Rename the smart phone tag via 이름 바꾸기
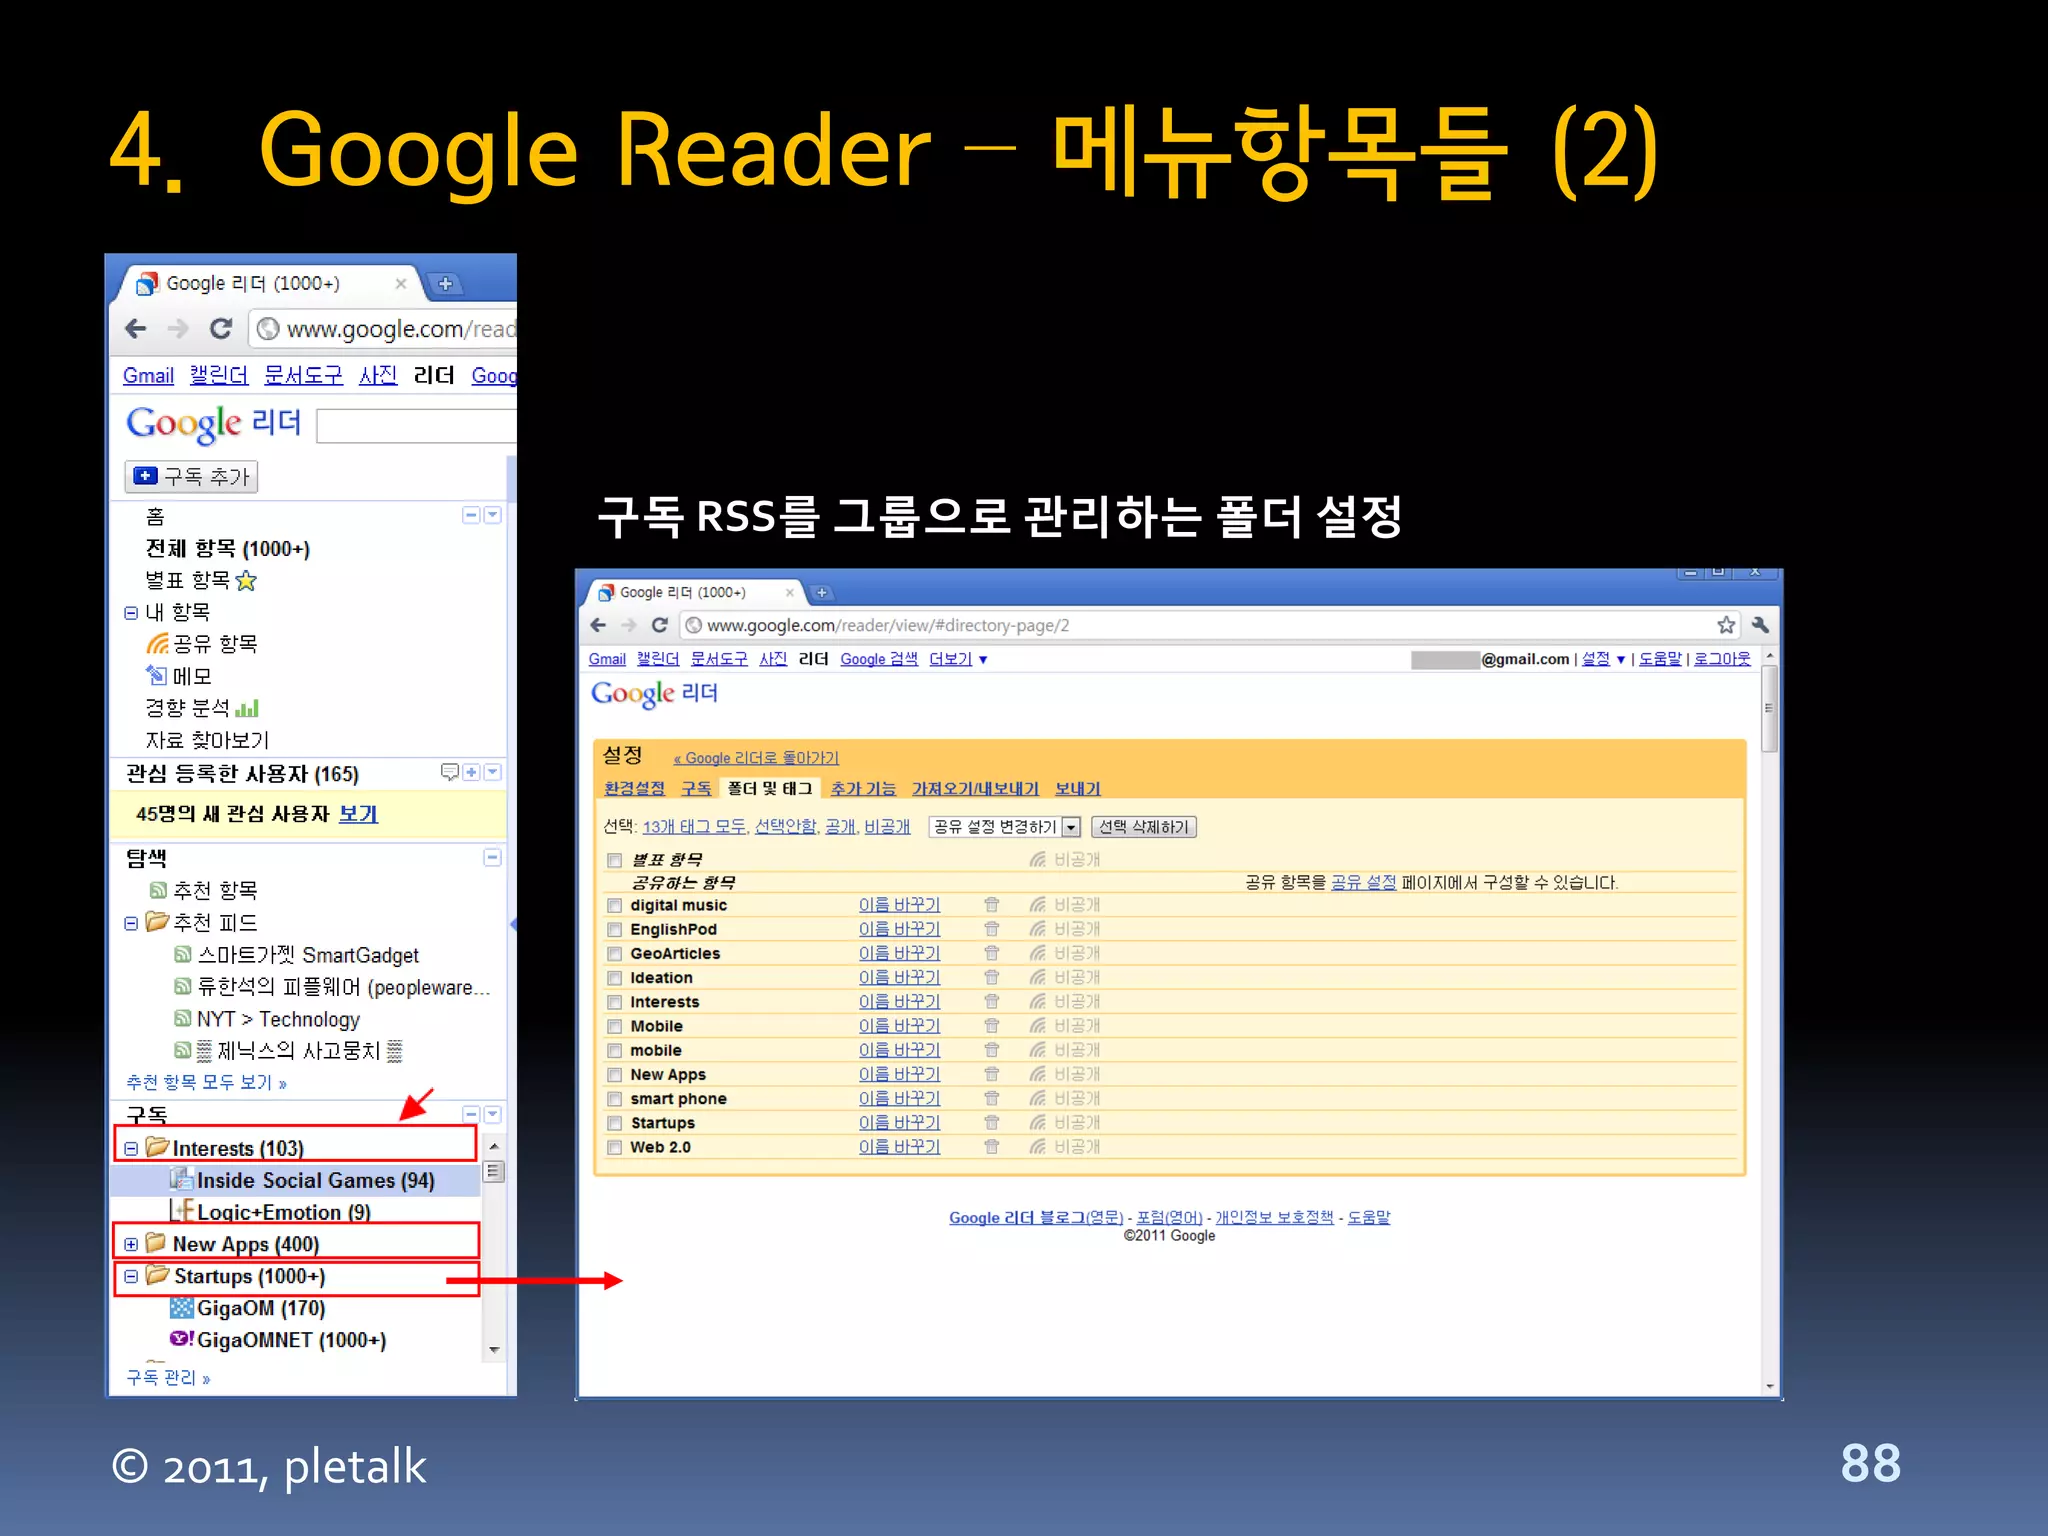The image size is (2048, 1536). [x=899, y=1098]
